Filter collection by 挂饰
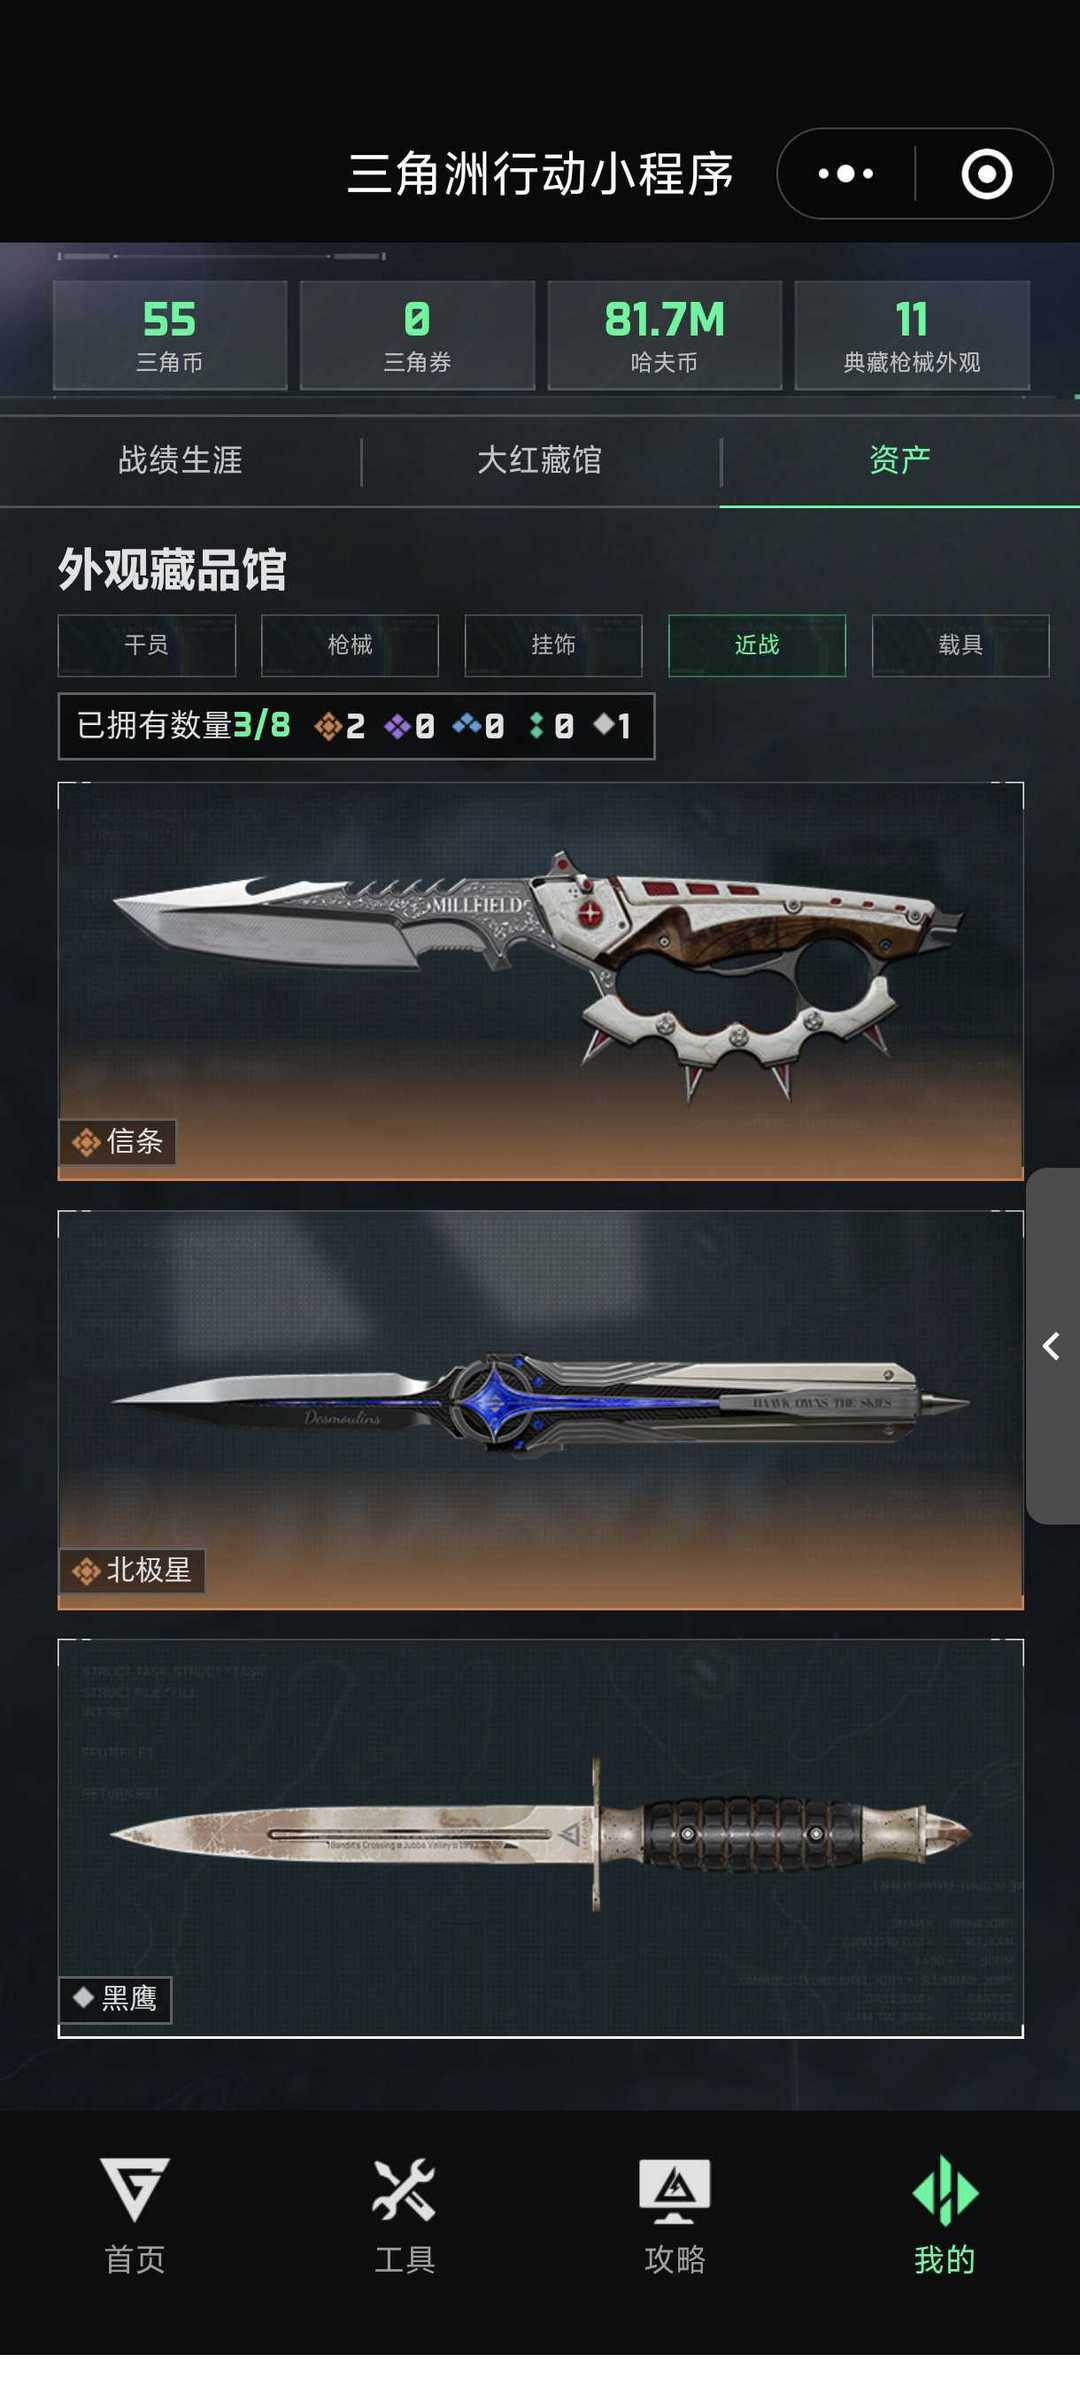 553,645
